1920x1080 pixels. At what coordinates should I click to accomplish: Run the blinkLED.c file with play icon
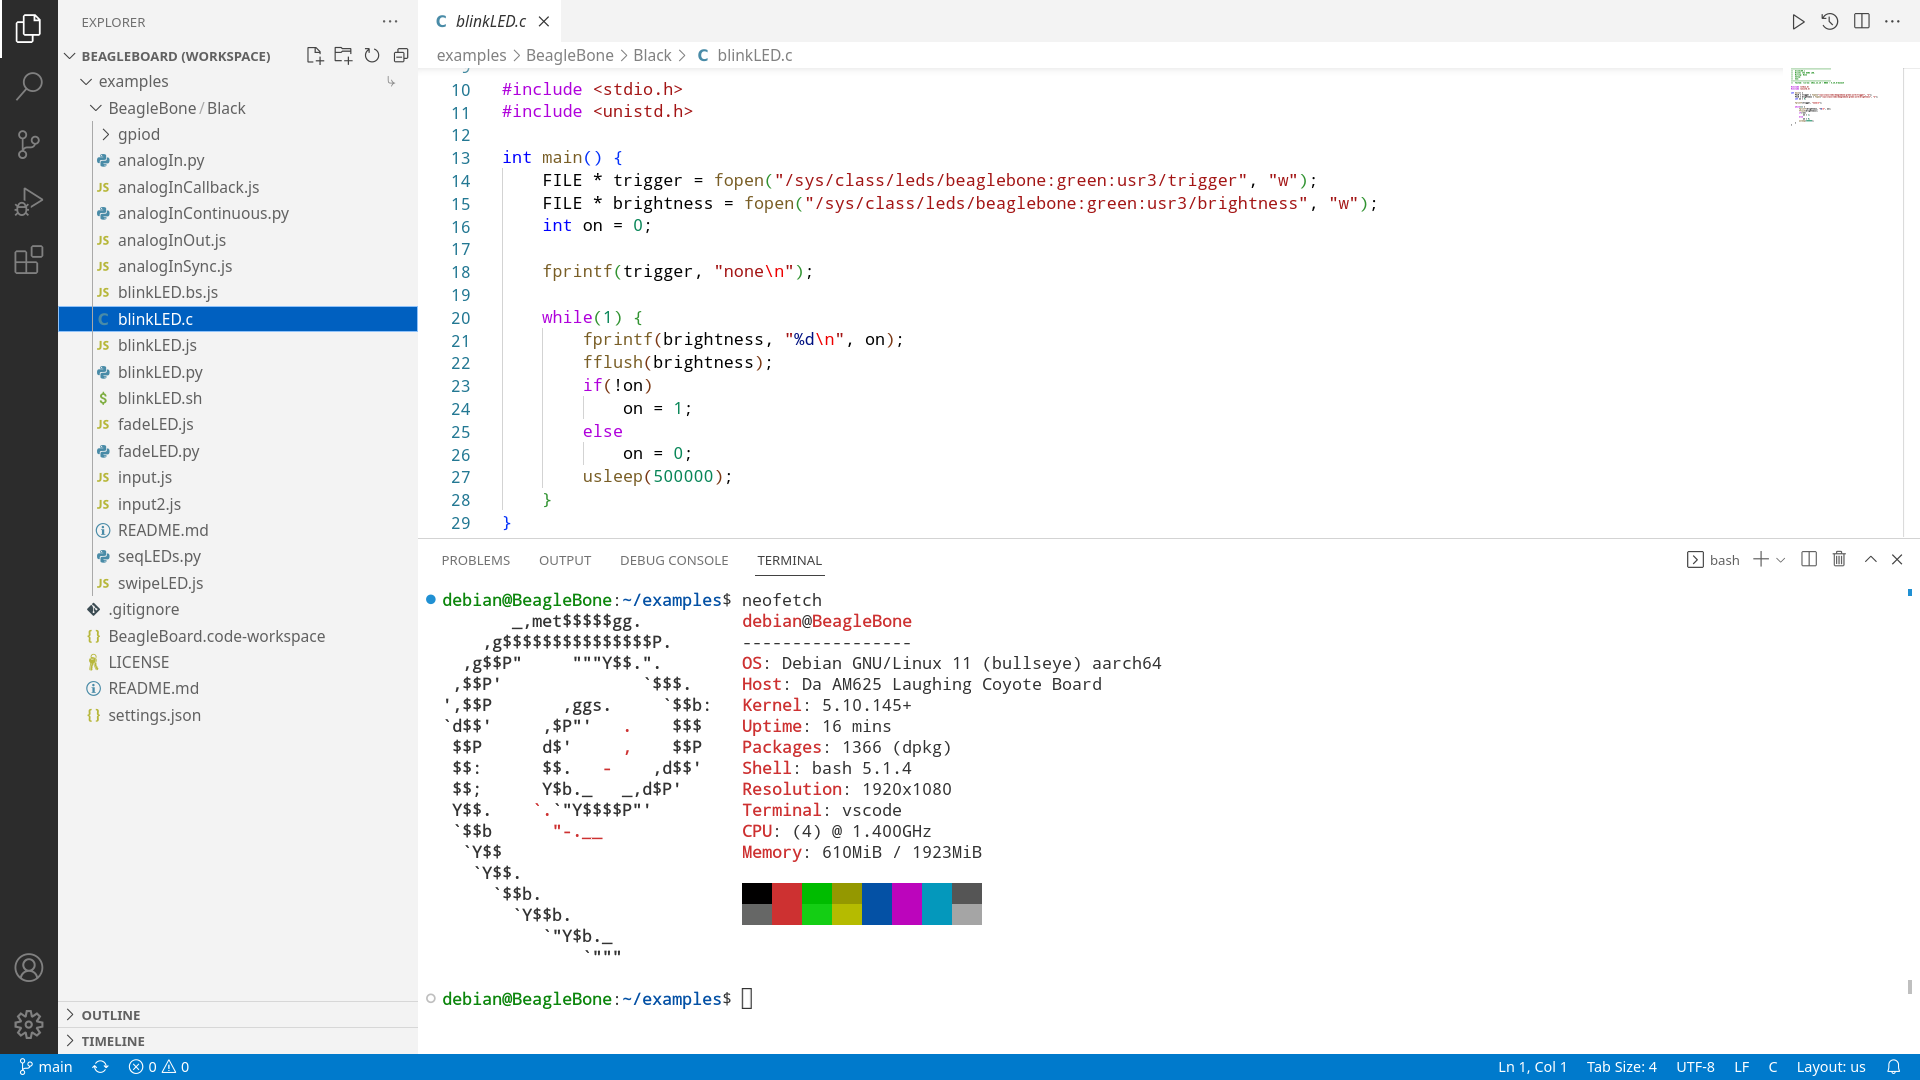1798,22
